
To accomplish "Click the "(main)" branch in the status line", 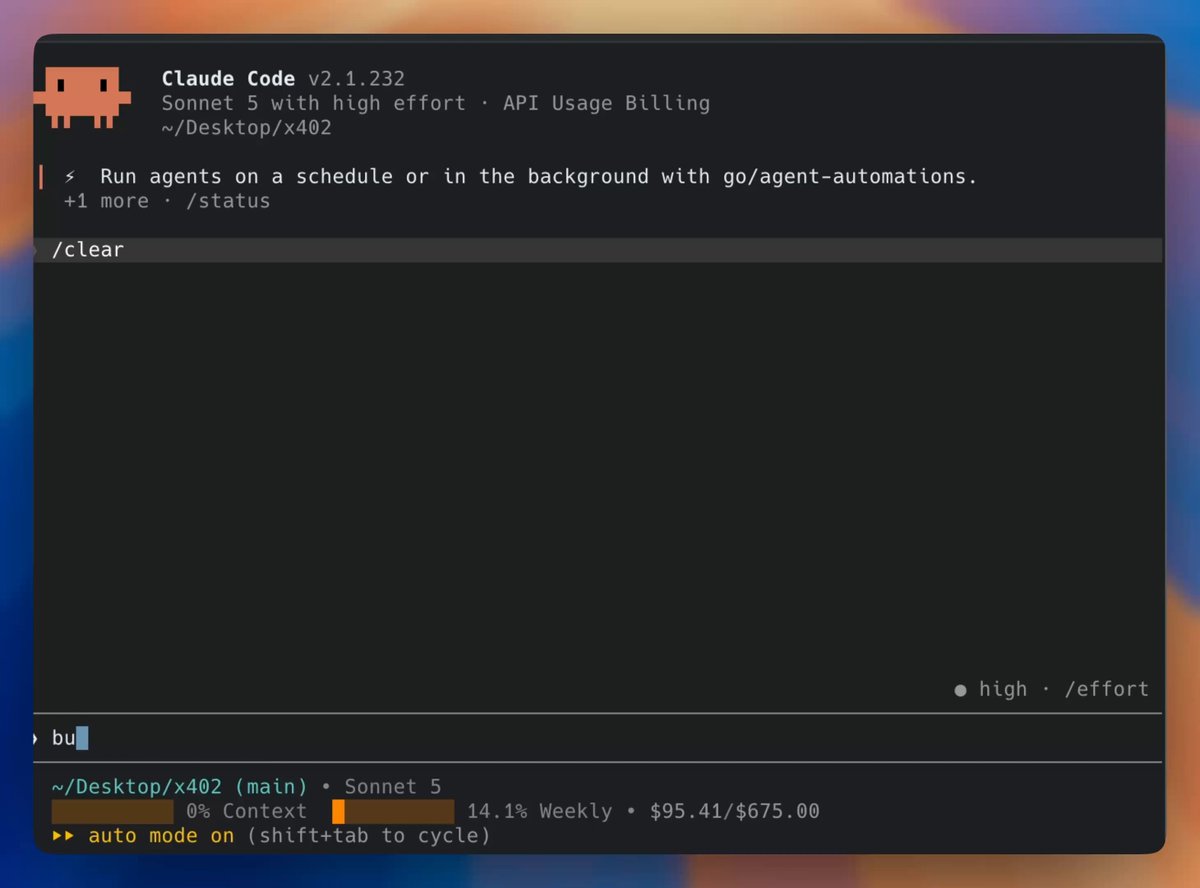I will (271, 787).
